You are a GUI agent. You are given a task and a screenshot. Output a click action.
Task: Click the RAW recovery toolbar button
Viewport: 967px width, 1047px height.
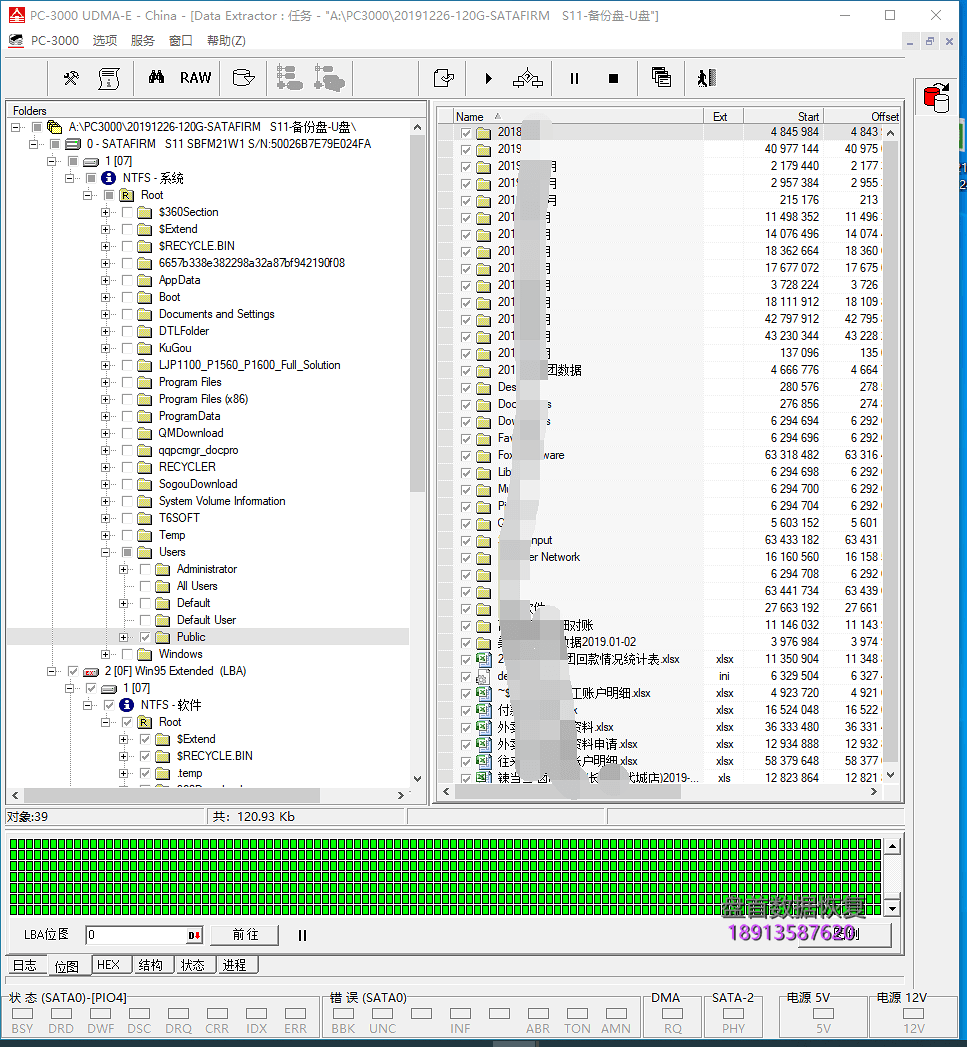click(195, 78)
